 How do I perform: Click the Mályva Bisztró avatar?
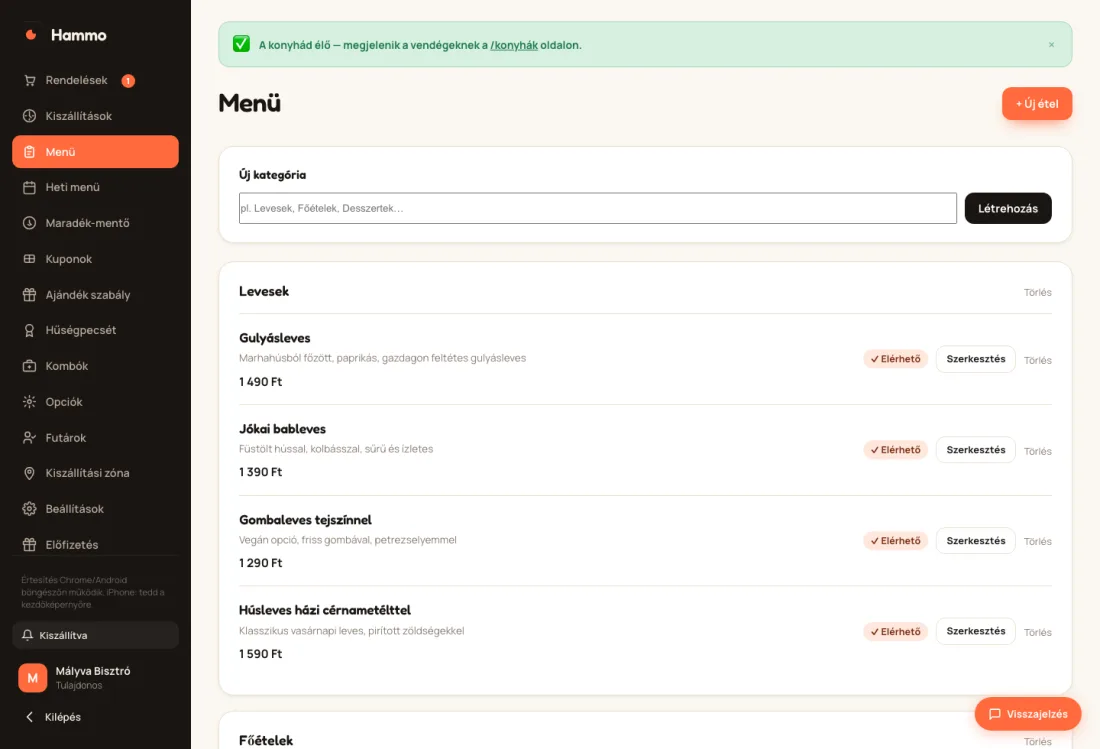coord(32,678)
